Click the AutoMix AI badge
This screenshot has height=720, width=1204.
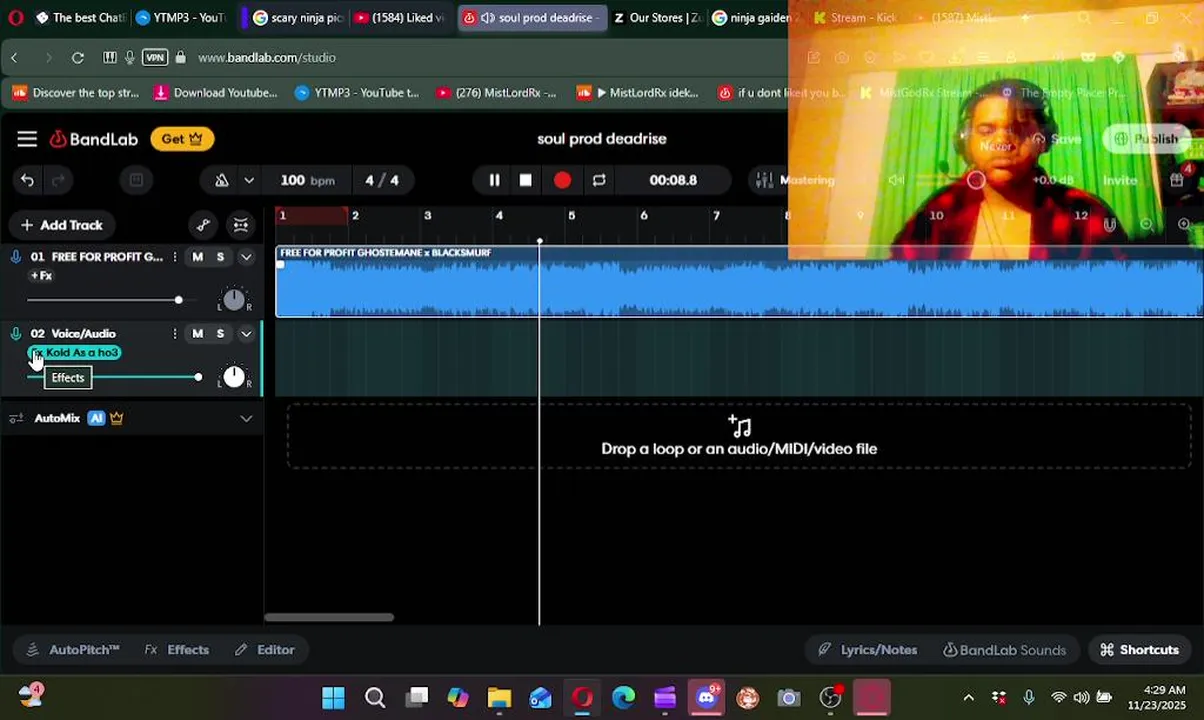point(96,418)
